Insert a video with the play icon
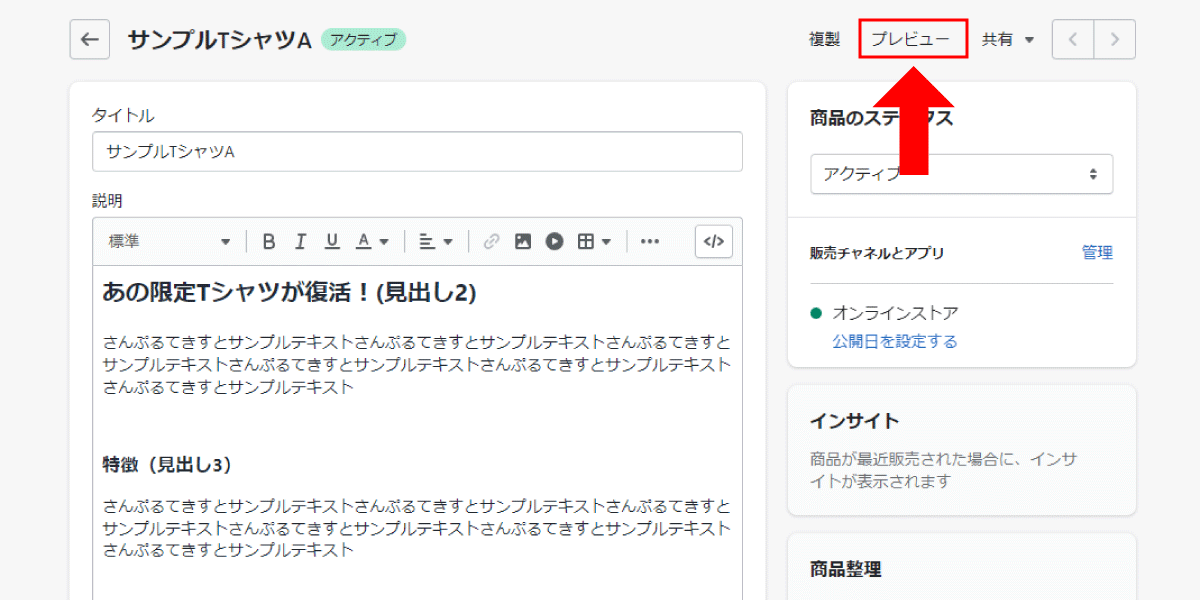The height and width of the screenshot is (600, 1200). tap(555, 241)
